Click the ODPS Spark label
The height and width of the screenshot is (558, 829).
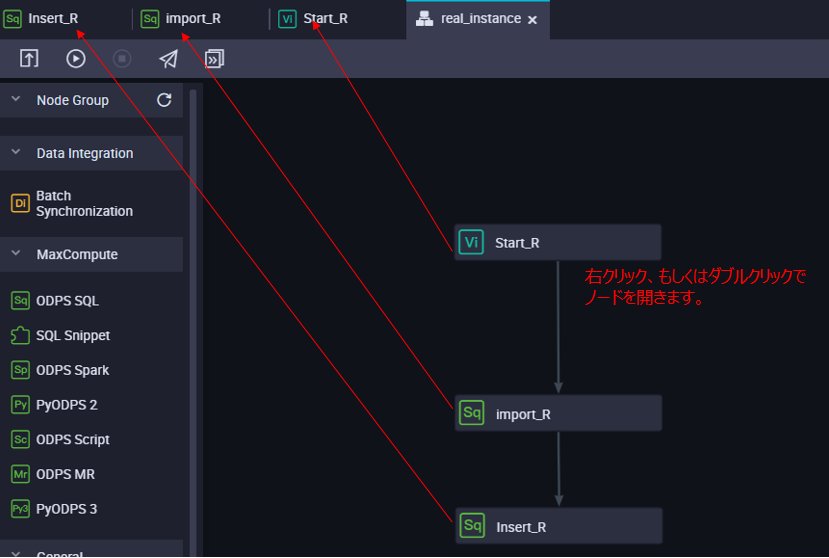coord(72,370)
